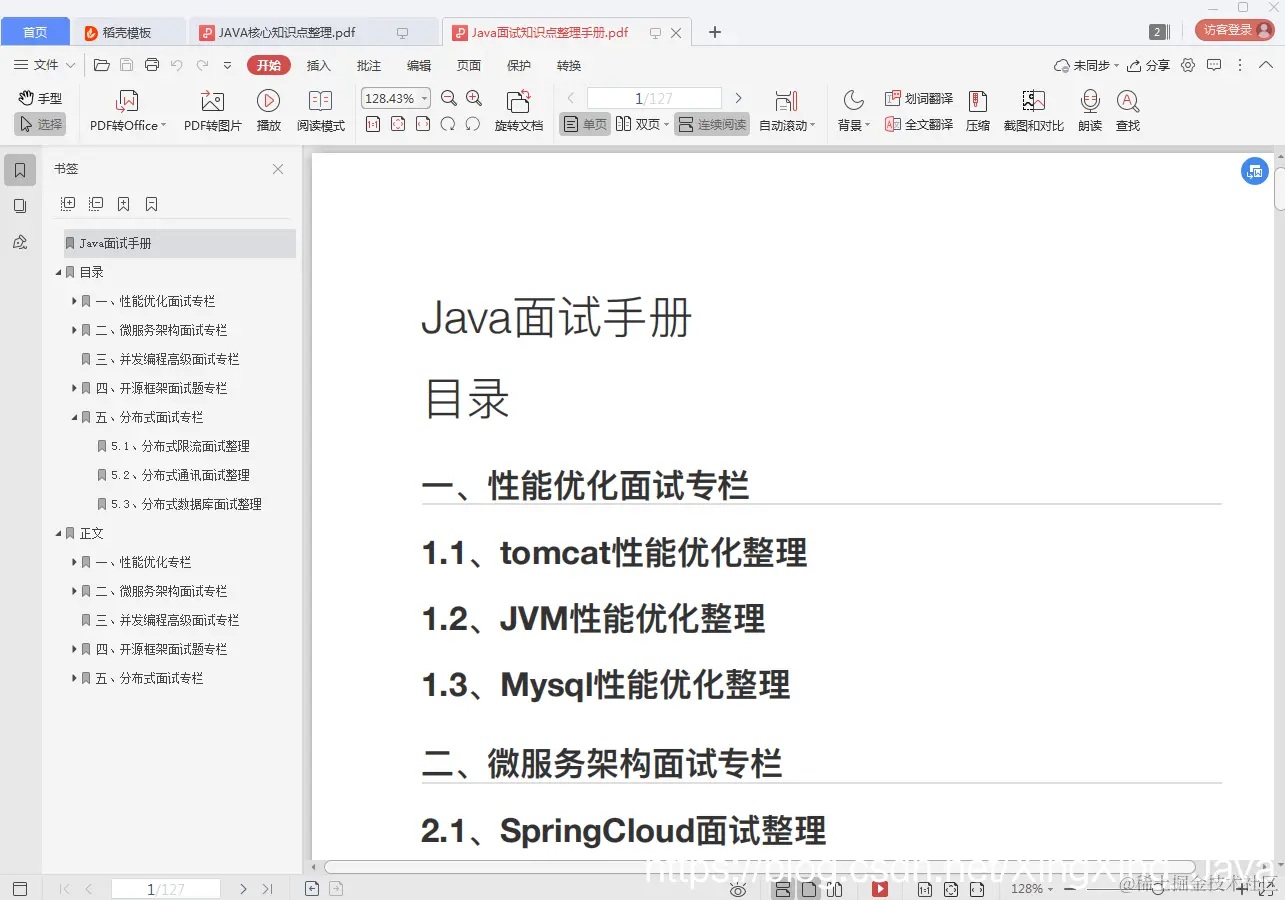This screenshot has height=900, width=1285.
Task: Collapse the 正文 bookmark group
Action: tap(59, 533)
